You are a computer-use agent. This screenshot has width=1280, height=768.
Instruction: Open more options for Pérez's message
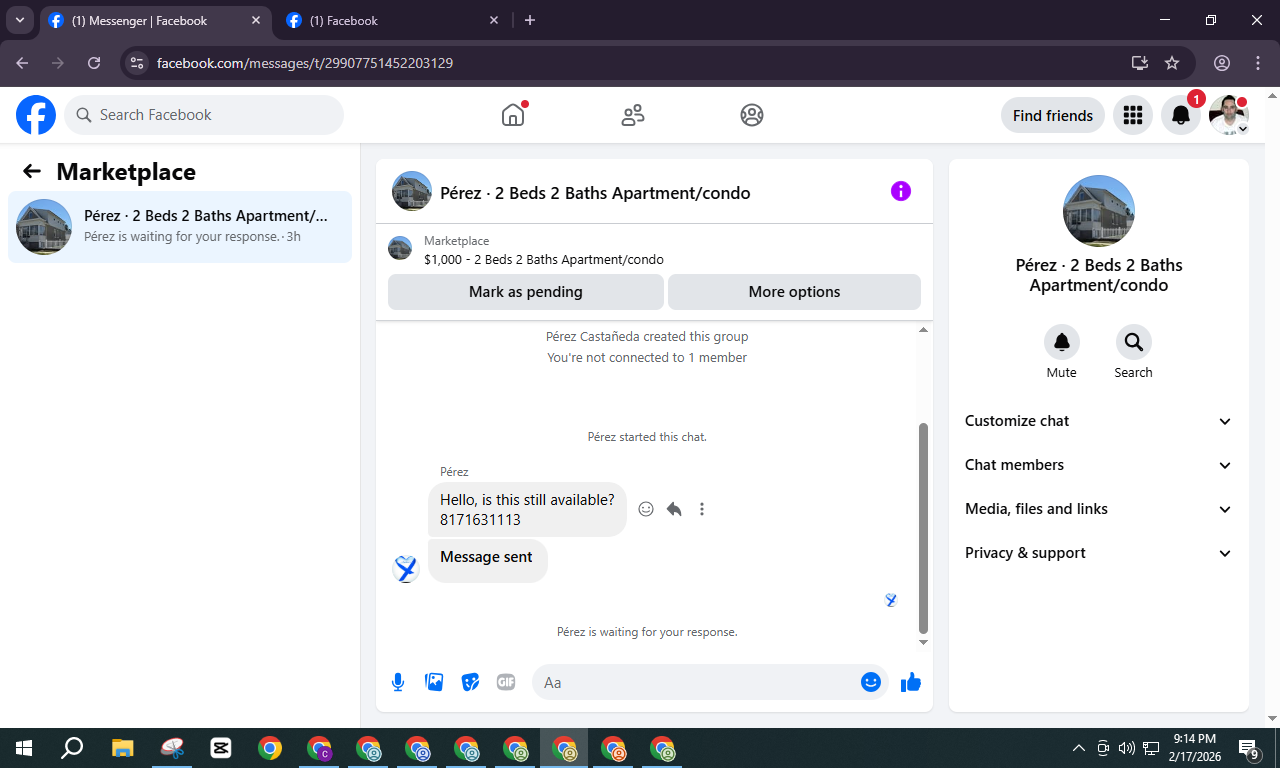[702, 509]
